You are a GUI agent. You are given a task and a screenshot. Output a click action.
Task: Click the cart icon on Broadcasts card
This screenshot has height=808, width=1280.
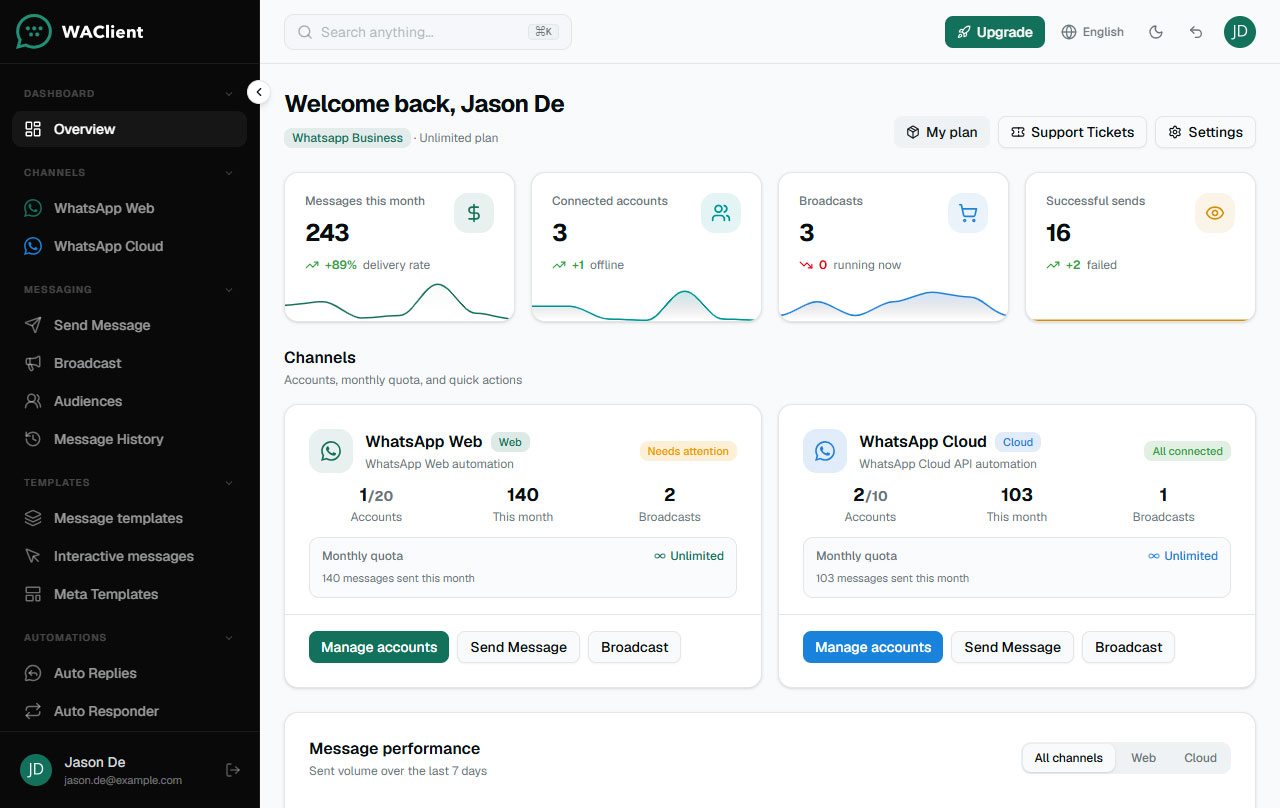point(968,213)
